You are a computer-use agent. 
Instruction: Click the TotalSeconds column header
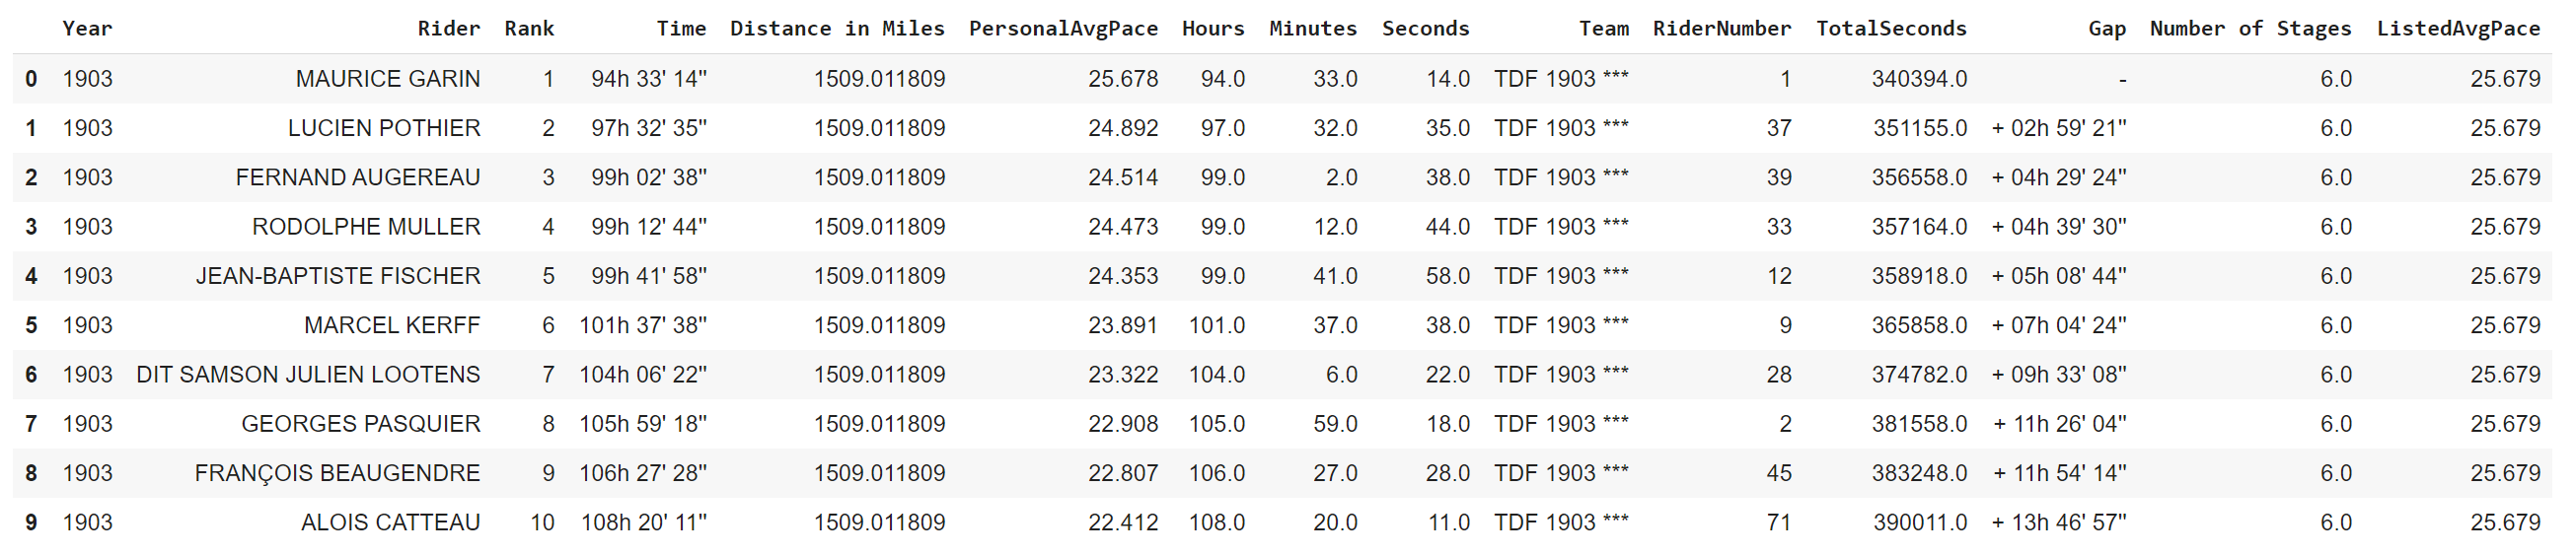click(x=1890, y=28)
